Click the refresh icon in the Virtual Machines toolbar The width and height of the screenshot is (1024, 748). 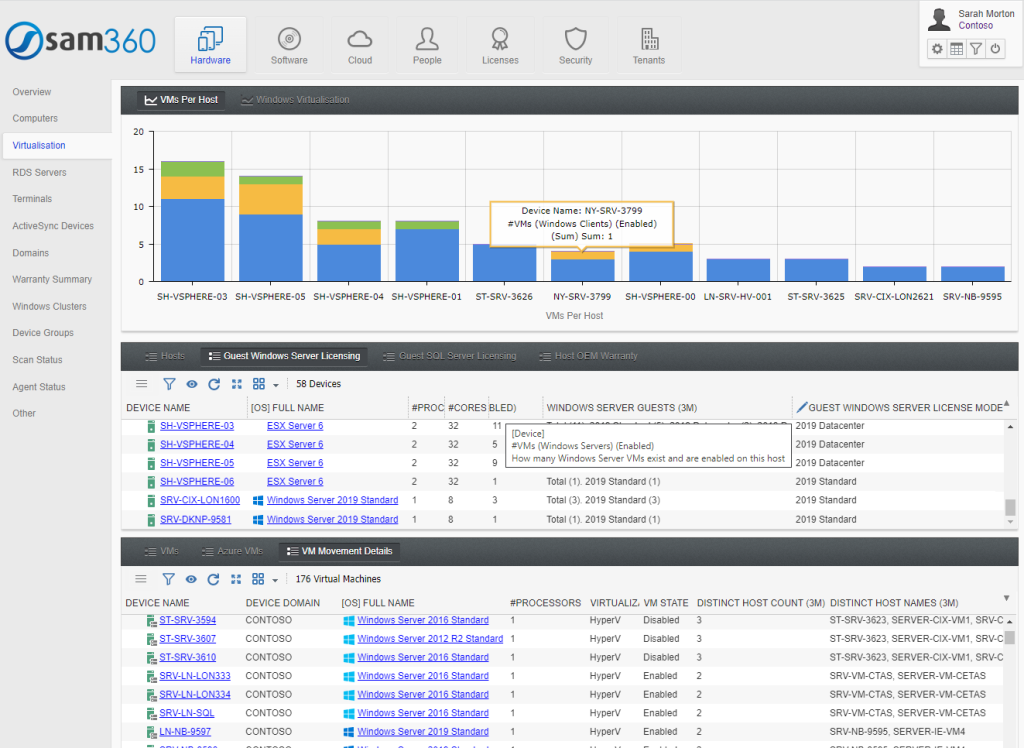(x=214, y=578)
